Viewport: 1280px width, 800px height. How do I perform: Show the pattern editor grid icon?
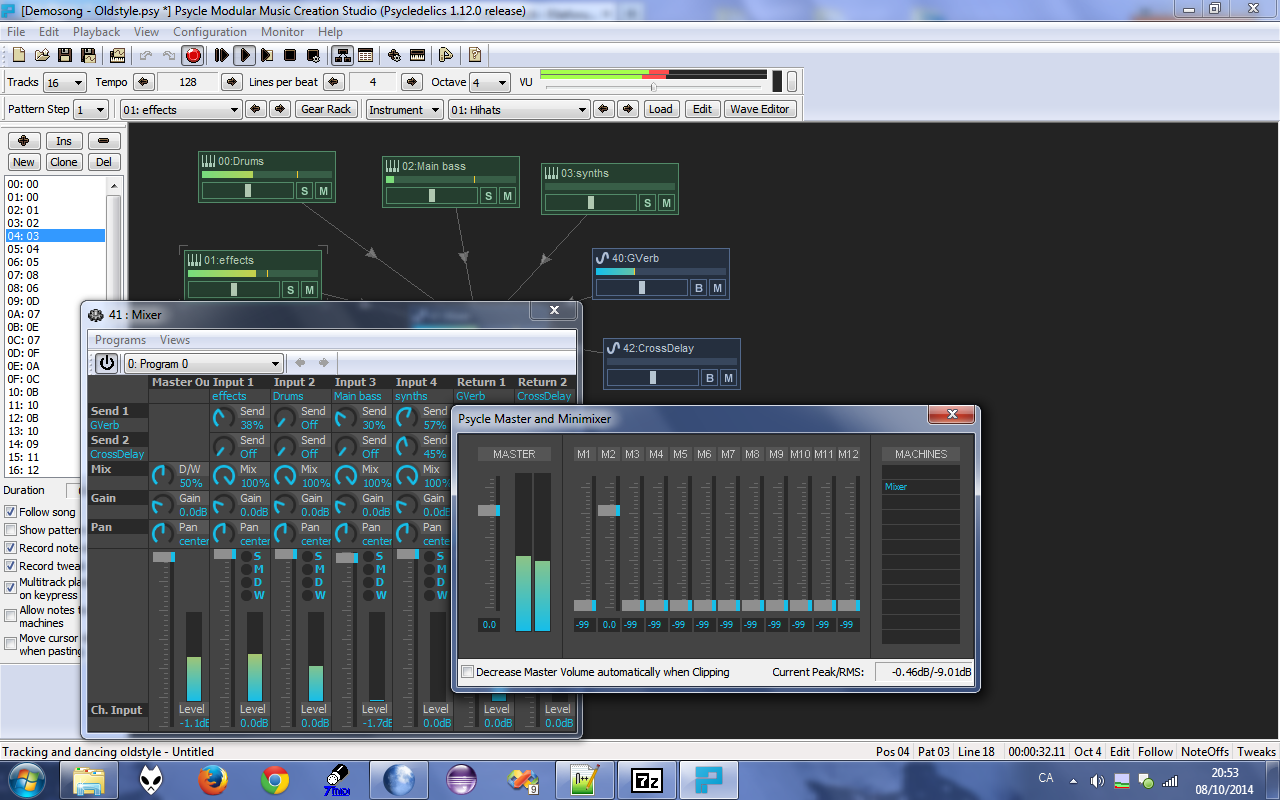coord(366,55)
